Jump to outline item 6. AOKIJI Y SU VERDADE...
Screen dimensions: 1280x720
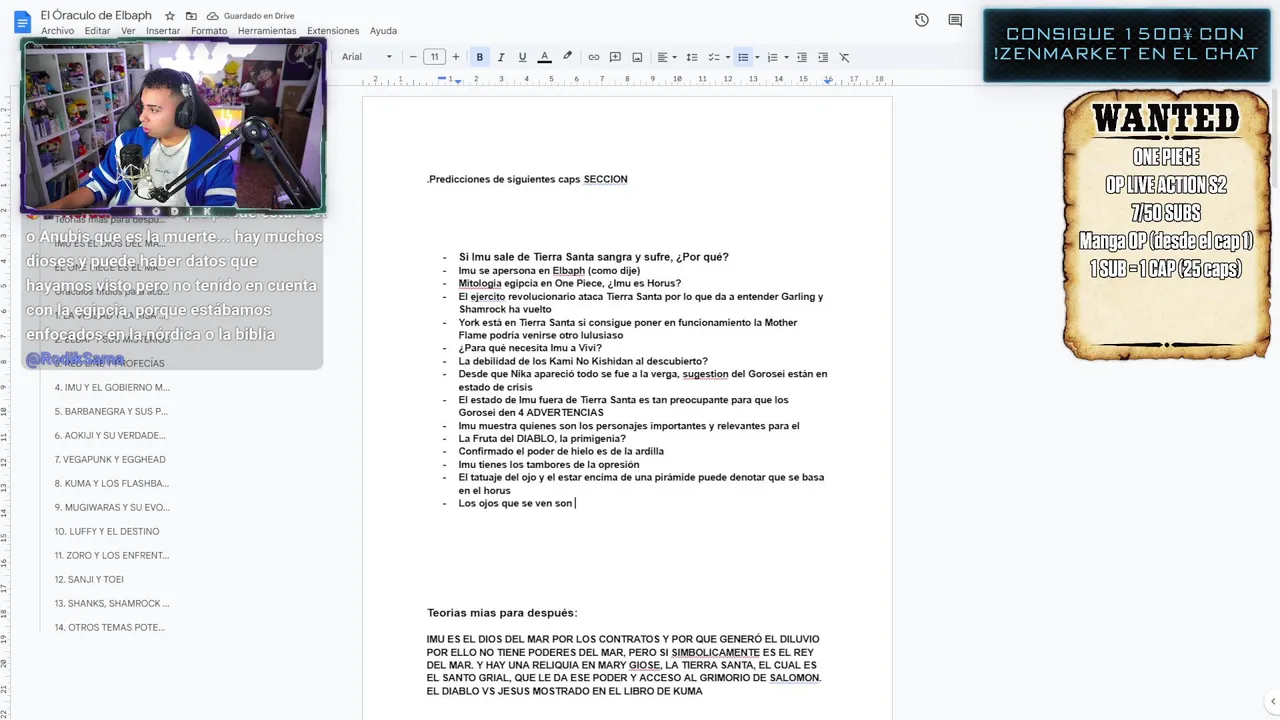click(110, 435)
